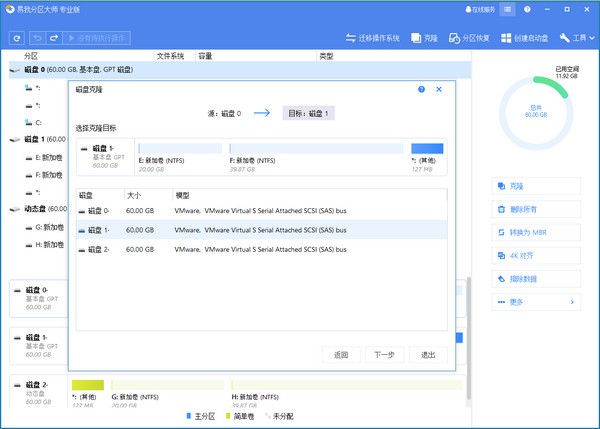This screenshot has height=429, width=600.
Task: Expand the 更多 options in the right panel
Action: tap(536, 301)
